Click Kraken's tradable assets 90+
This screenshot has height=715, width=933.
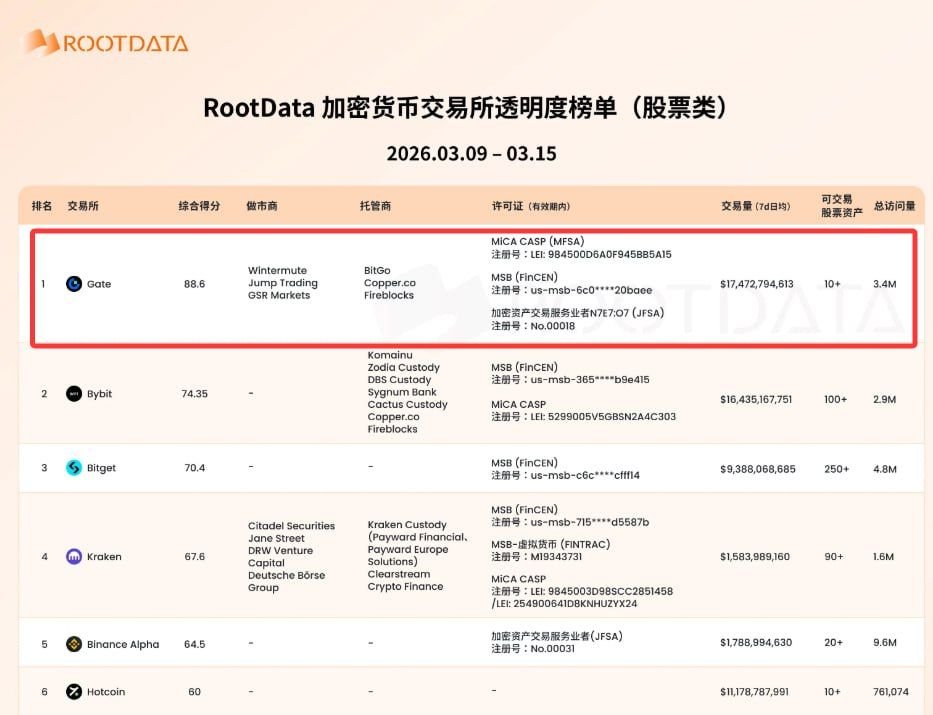[834, 557]
